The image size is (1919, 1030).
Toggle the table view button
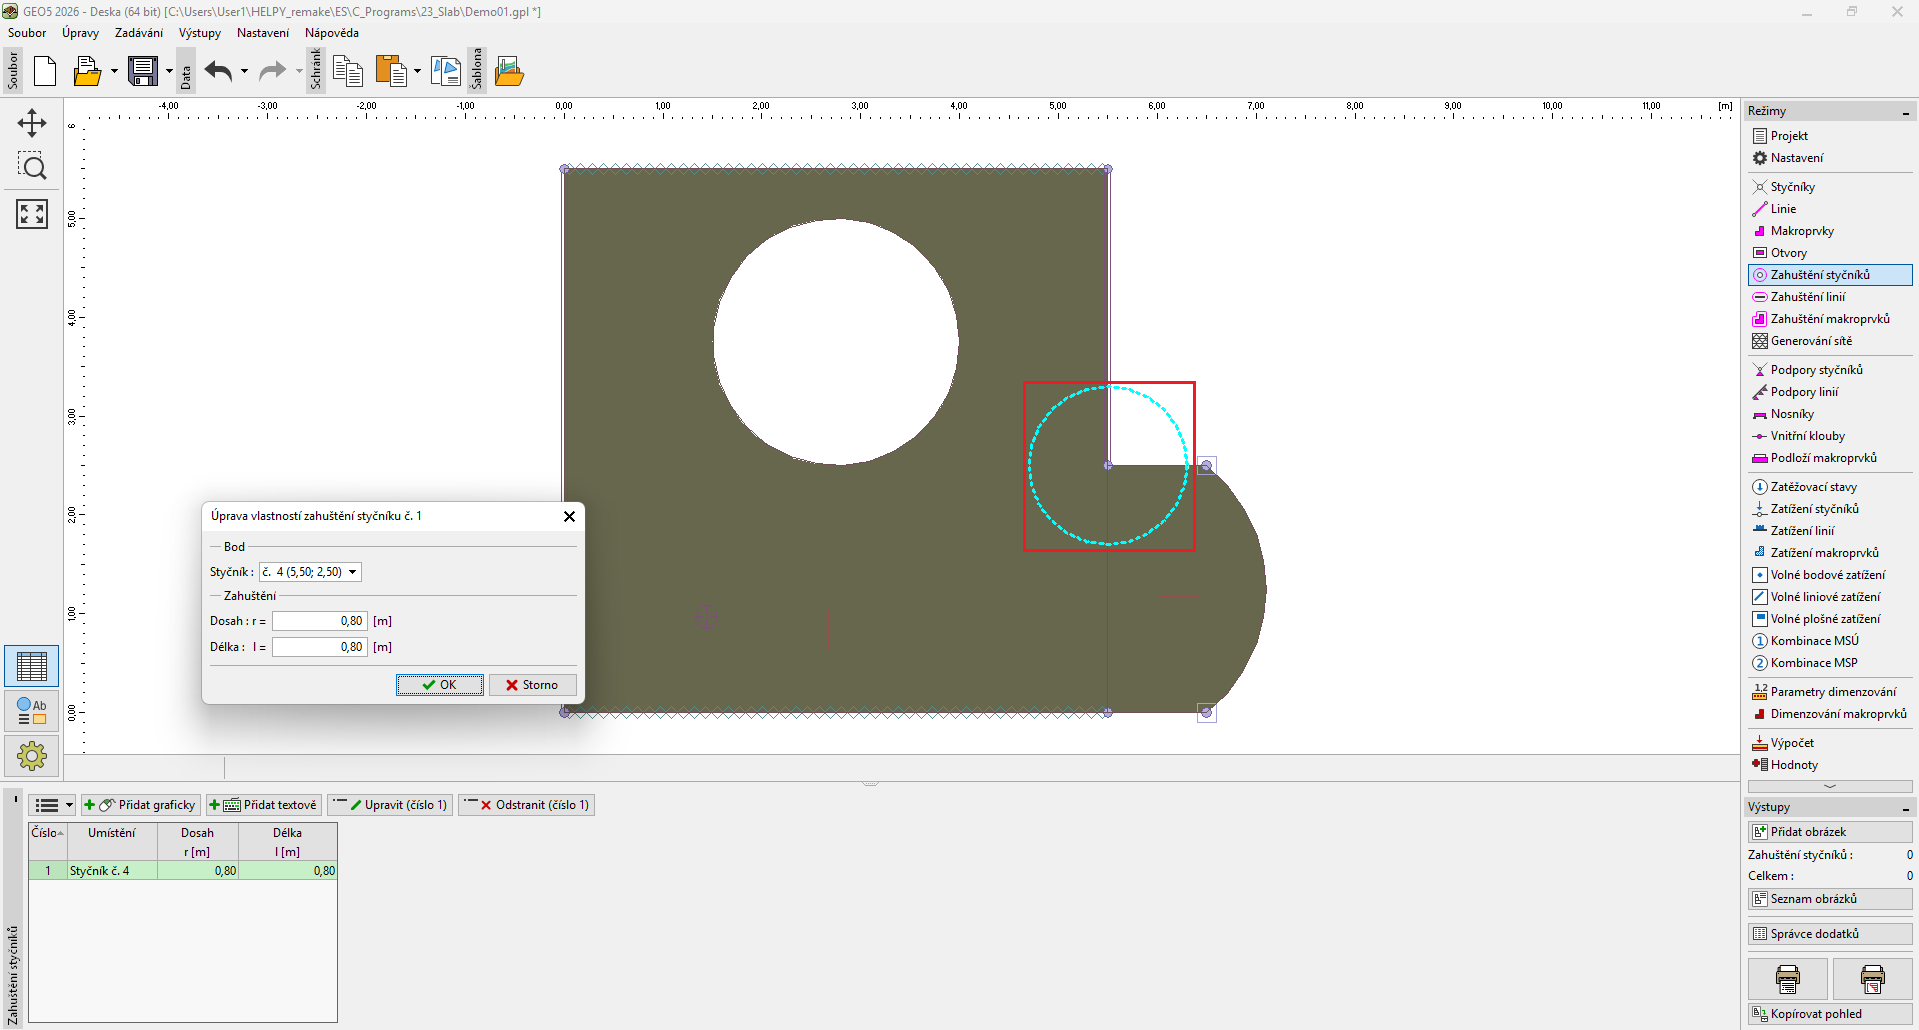click(x=32, y=666)
